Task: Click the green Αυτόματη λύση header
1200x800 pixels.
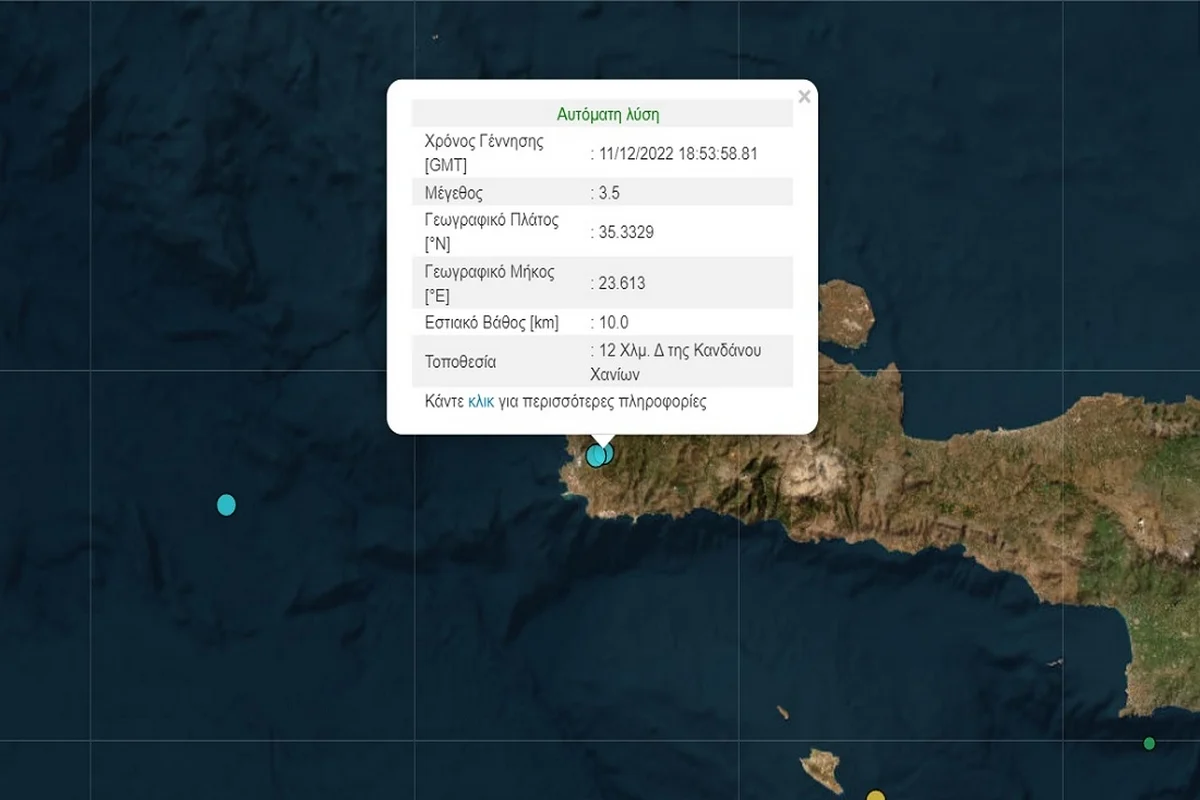Action: [608, 114]
